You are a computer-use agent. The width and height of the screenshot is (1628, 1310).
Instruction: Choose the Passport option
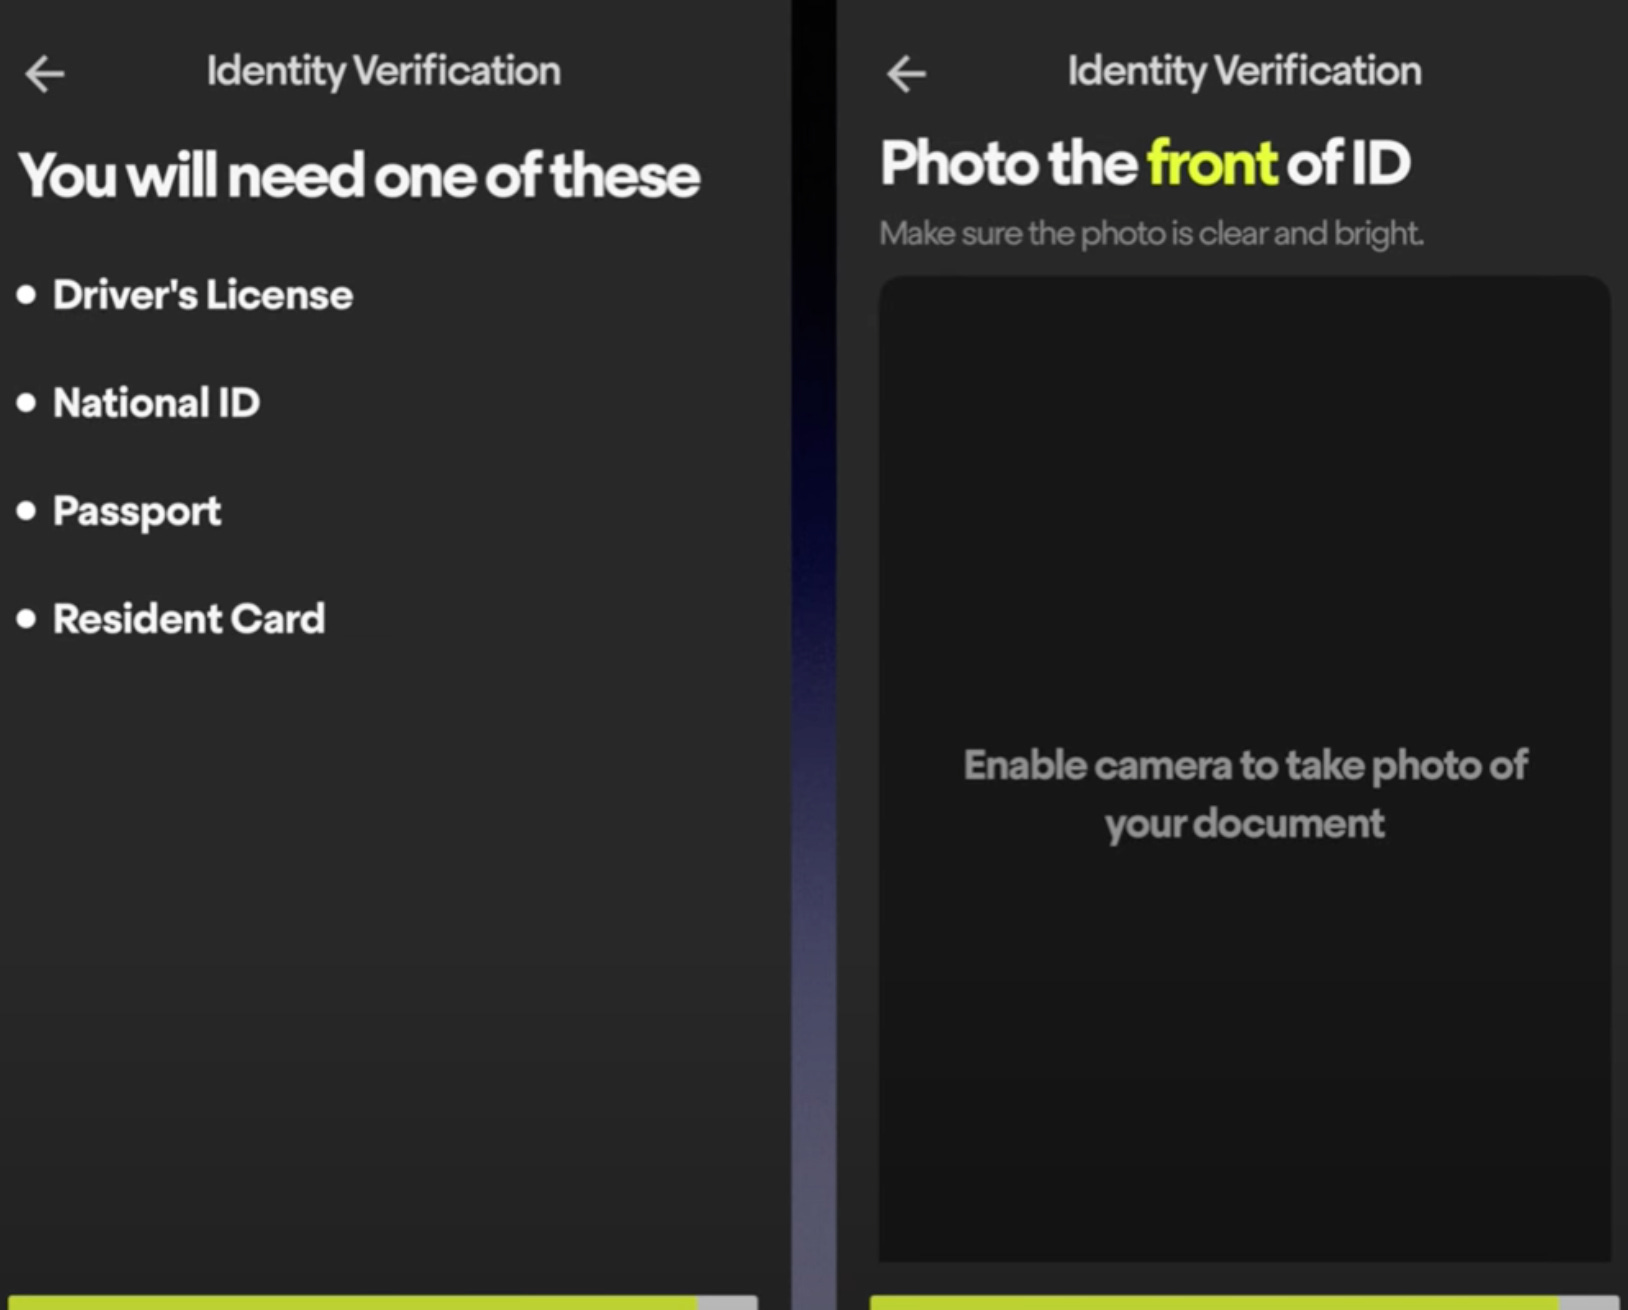pyautogui.click(x=137, y=512)
